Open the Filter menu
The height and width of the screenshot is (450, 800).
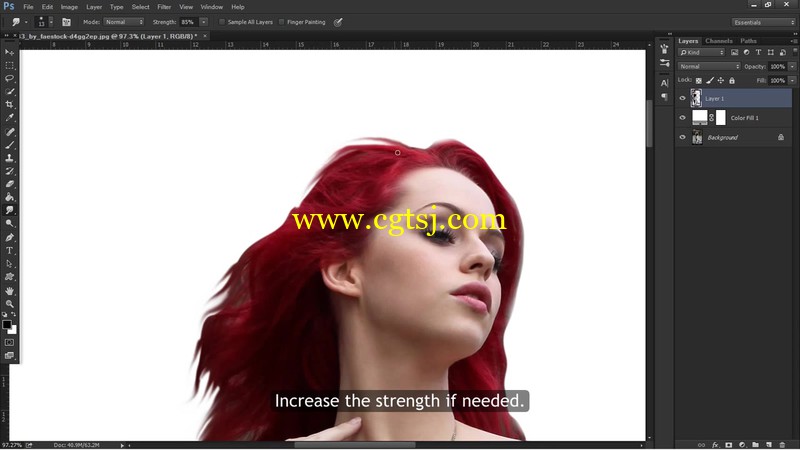pyautogui.click(x=164, y=7)
